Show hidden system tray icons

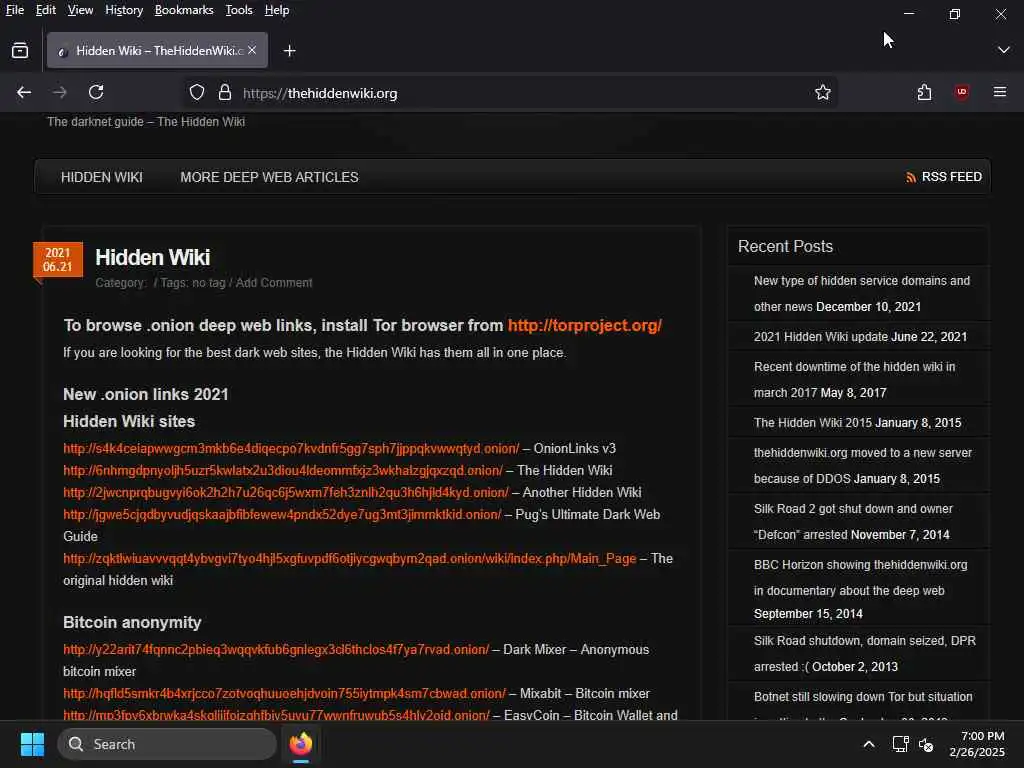click(x=869, y=744)
